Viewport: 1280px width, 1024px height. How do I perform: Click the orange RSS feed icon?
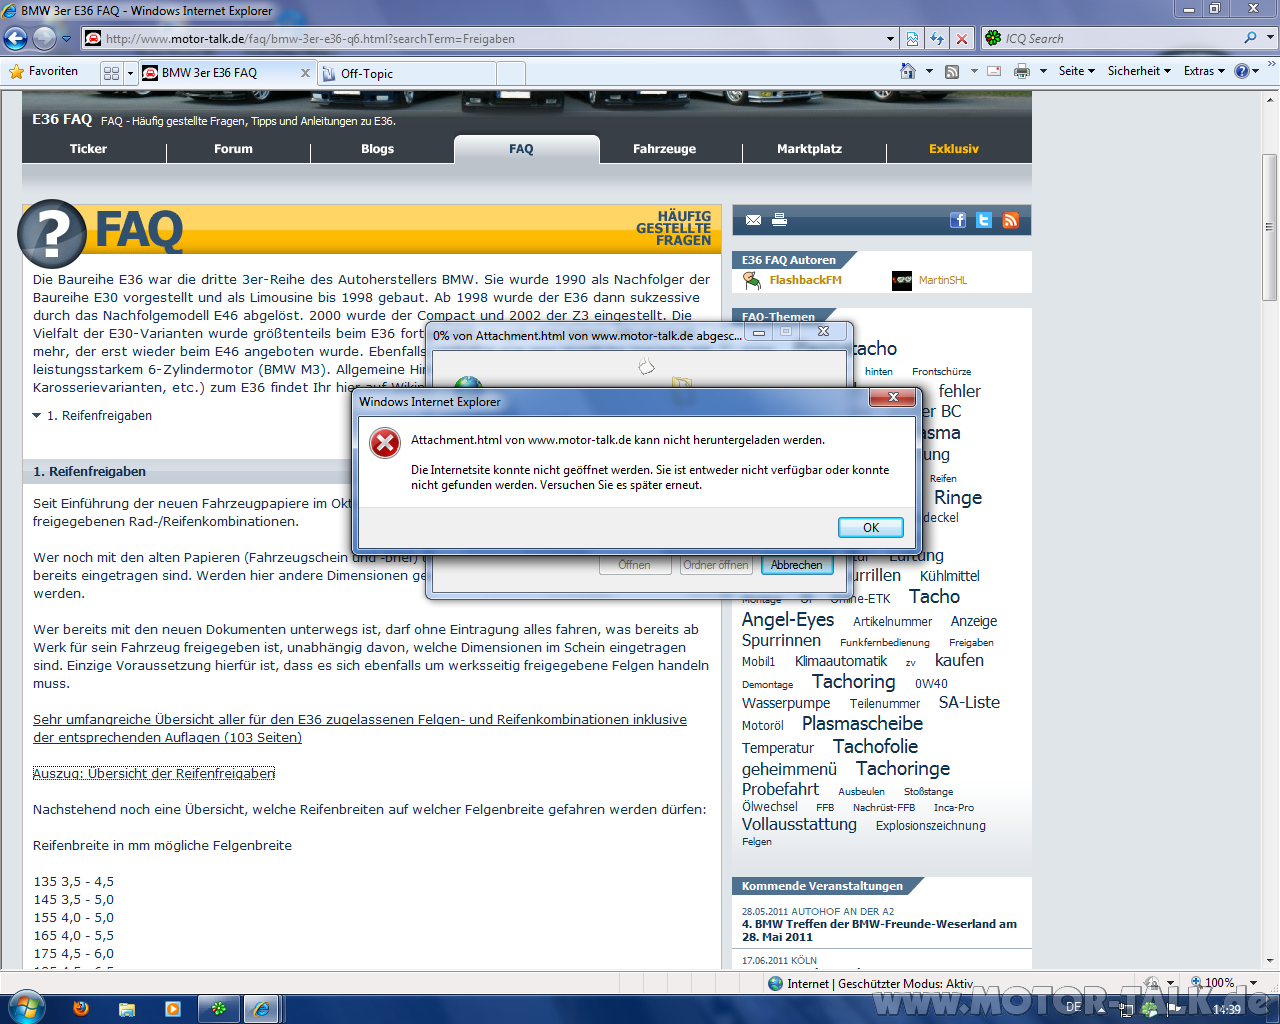click(1011, 220)
